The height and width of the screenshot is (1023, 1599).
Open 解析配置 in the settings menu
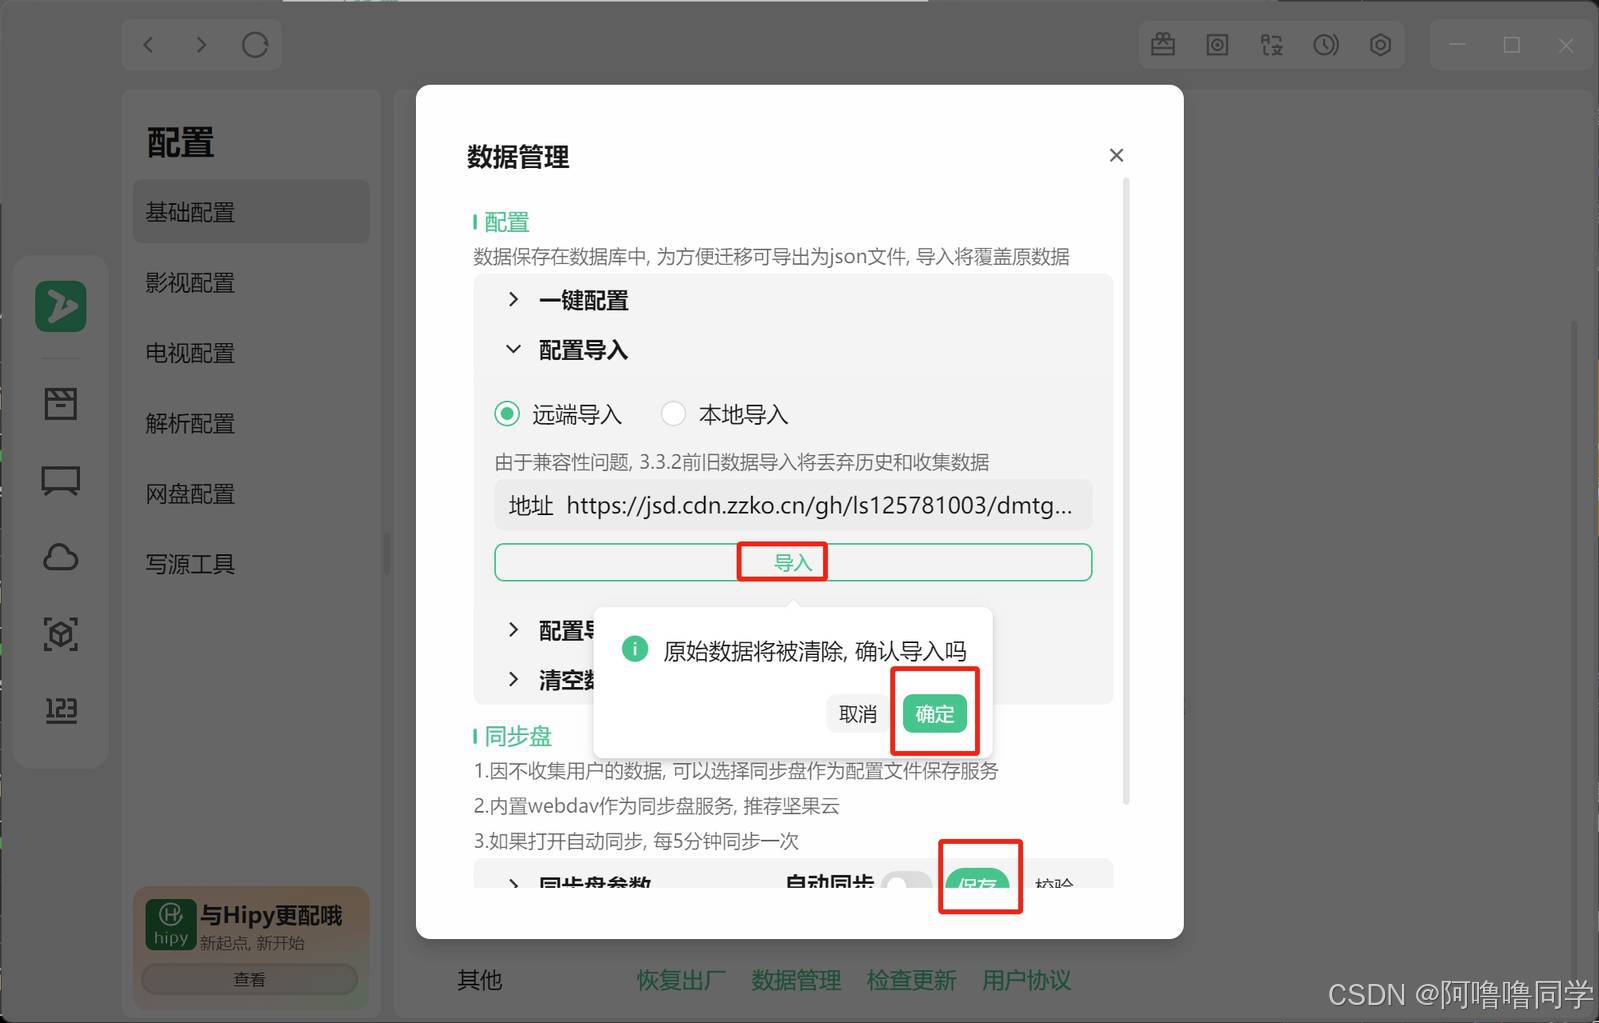pyautogui.click(x=251, y=423)
